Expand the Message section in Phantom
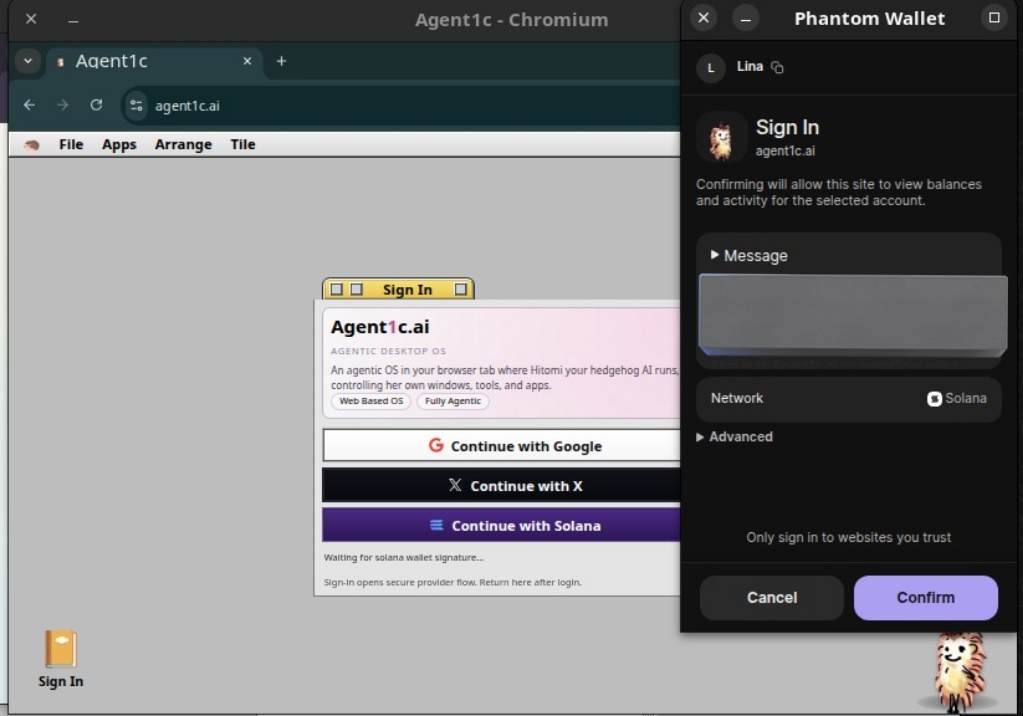 [749, 255]
